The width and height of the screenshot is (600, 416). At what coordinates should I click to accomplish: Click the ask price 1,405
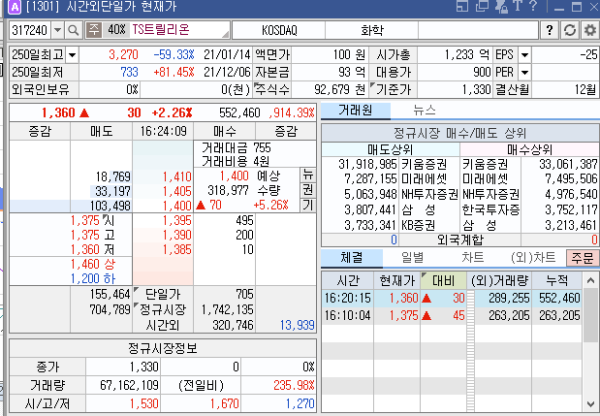tap(177, 191)
